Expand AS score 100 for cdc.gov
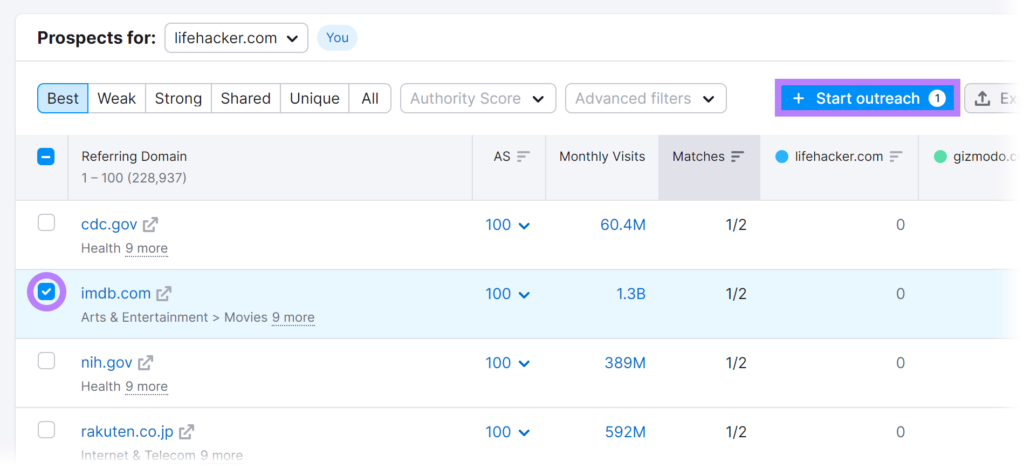Image resolution: width=1024 pixels, height=468 pixels. pyautogui.click(x=507, y=225)
